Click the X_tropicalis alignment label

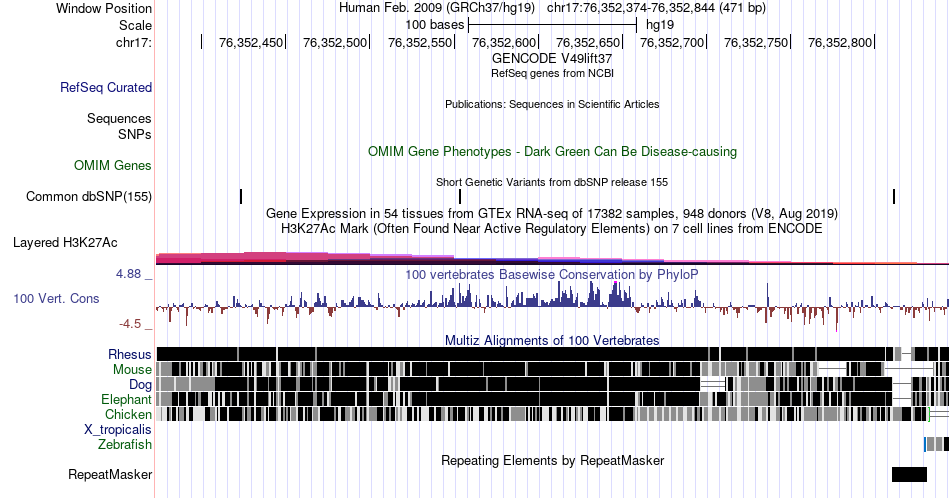118,430
